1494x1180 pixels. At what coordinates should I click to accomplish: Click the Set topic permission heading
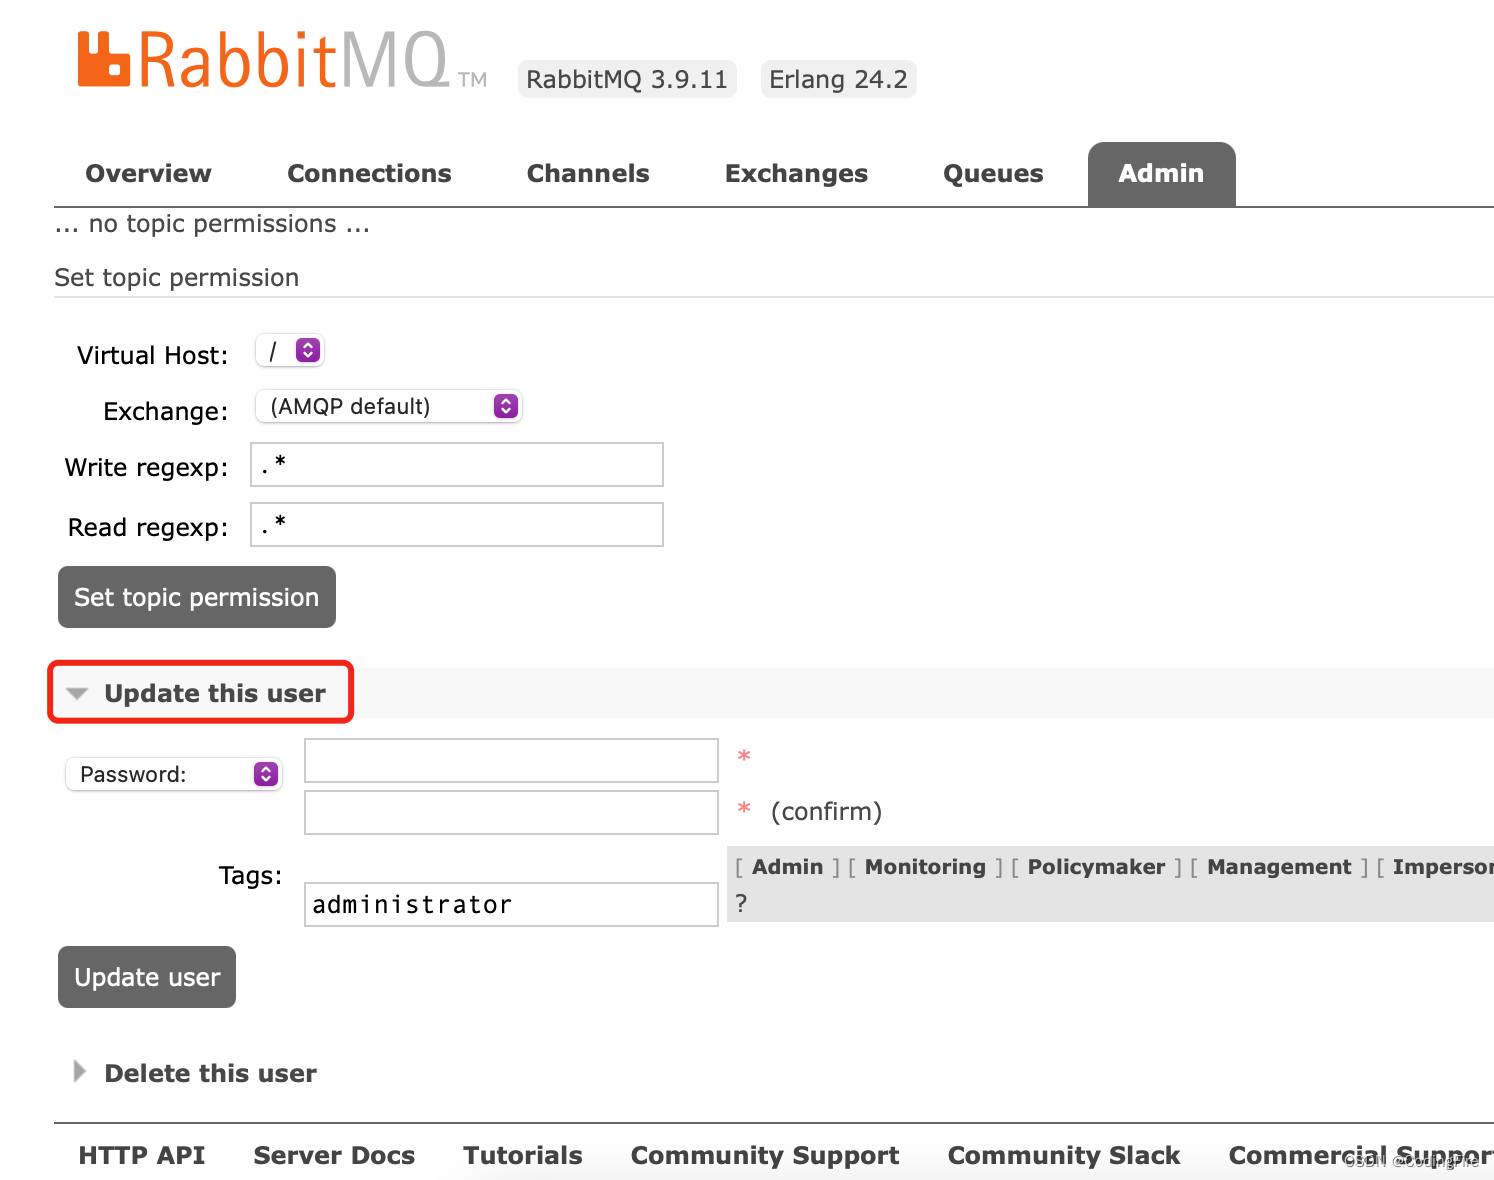177,277
